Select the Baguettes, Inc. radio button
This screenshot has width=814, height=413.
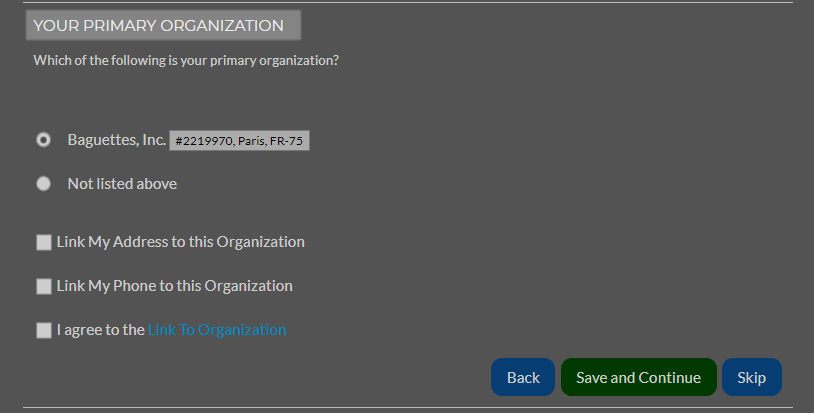[x=44, y=140]
